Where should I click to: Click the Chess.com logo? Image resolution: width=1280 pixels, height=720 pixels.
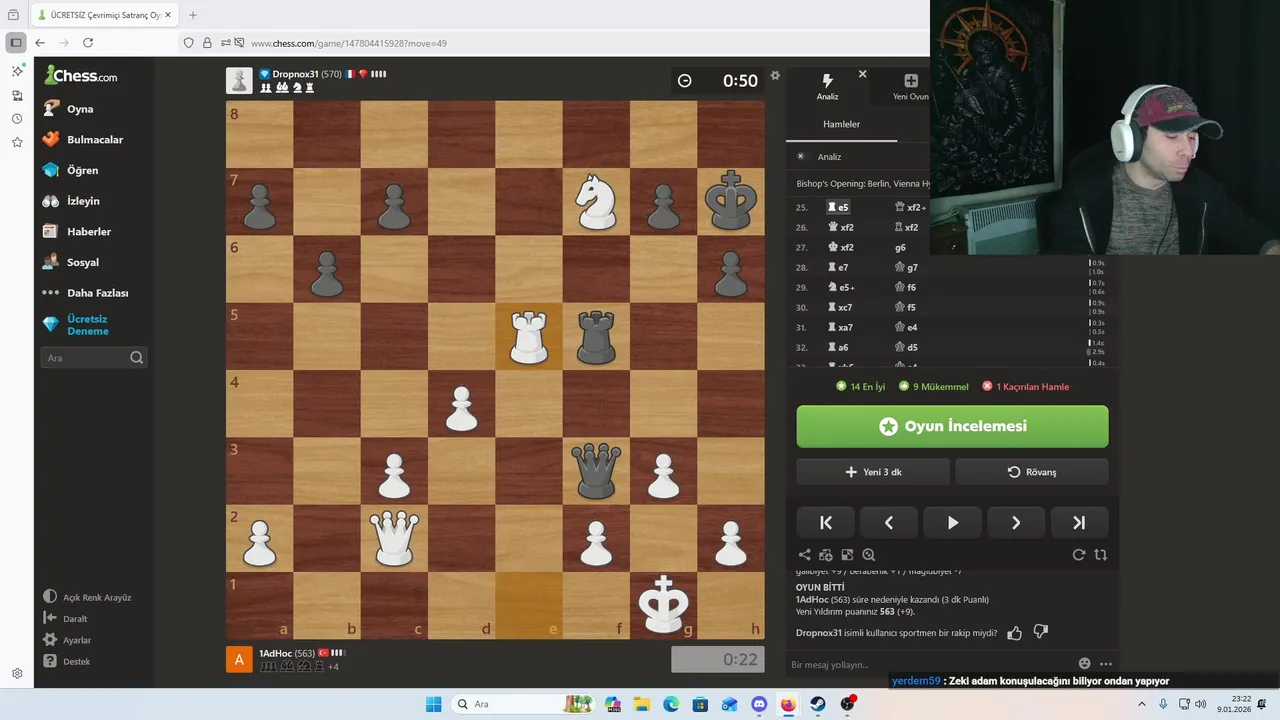81,75
